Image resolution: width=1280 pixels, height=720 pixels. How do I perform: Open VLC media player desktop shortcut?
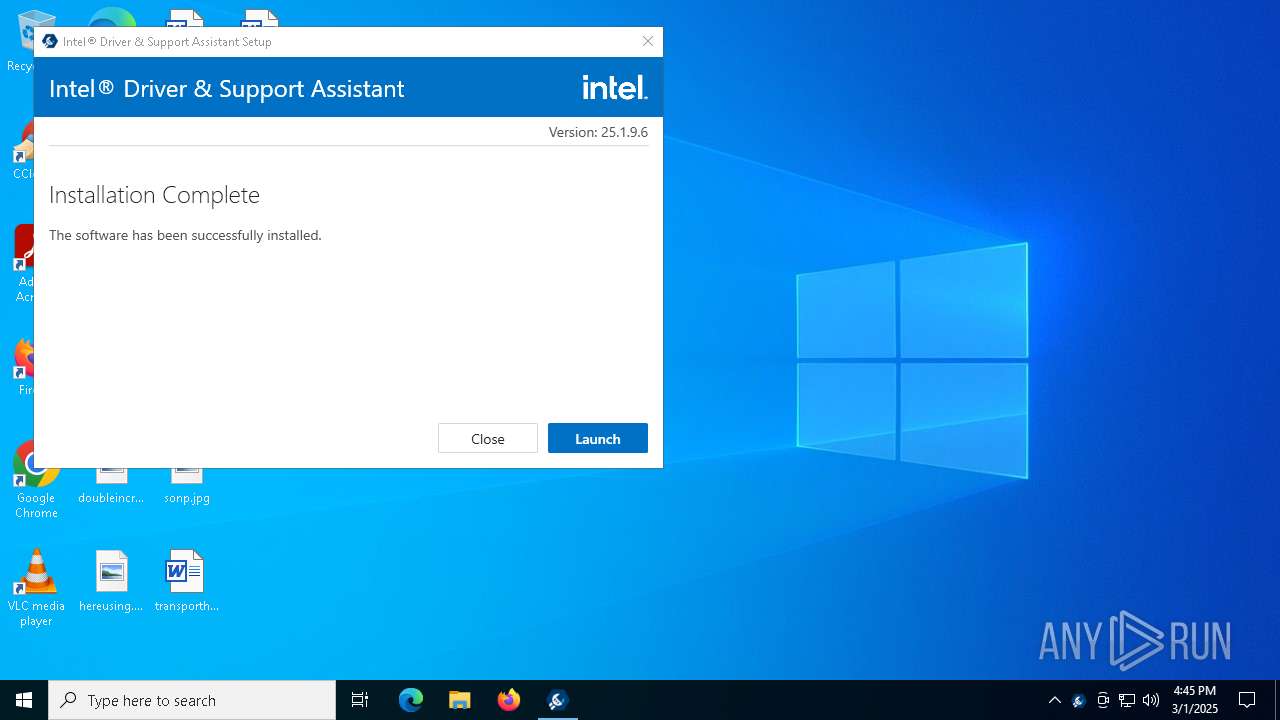(x=36, y=588)
